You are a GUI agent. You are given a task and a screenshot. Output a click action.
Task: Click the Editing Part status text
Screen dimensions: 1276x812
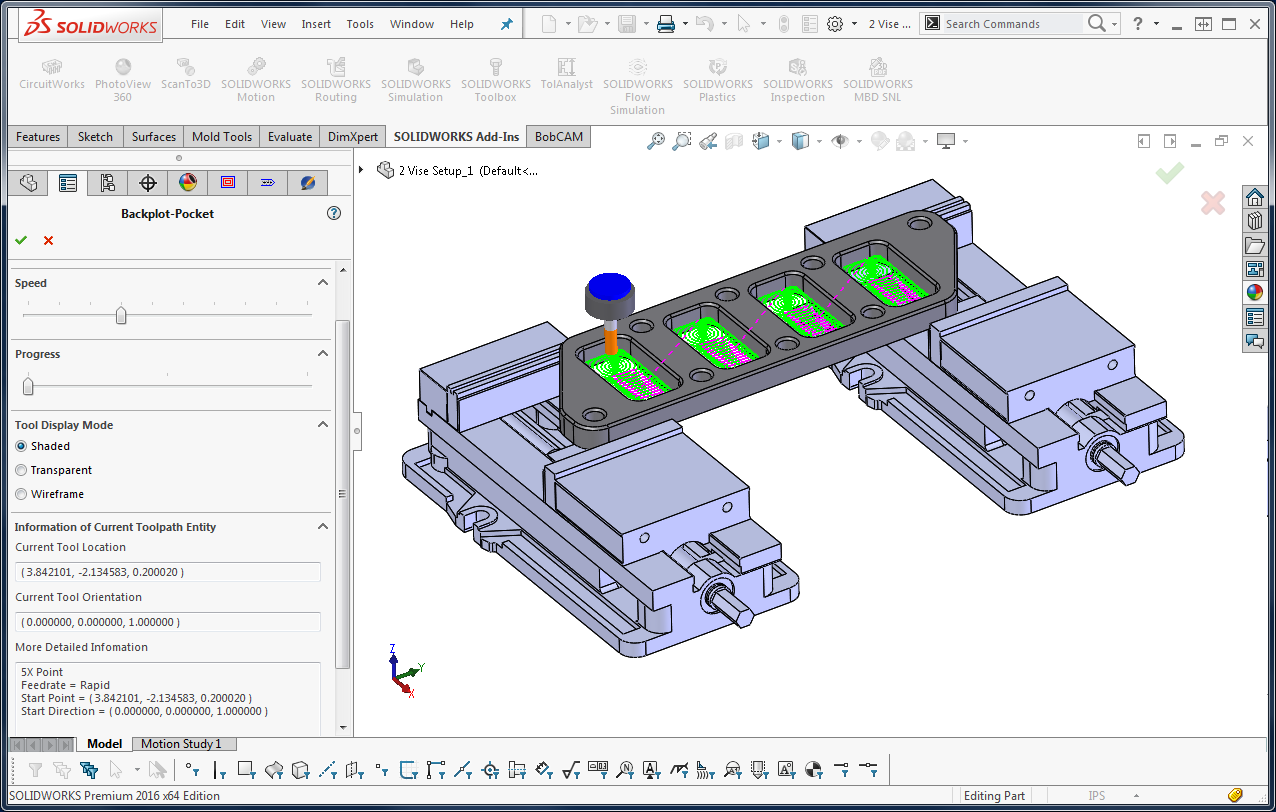coord(994,796)
